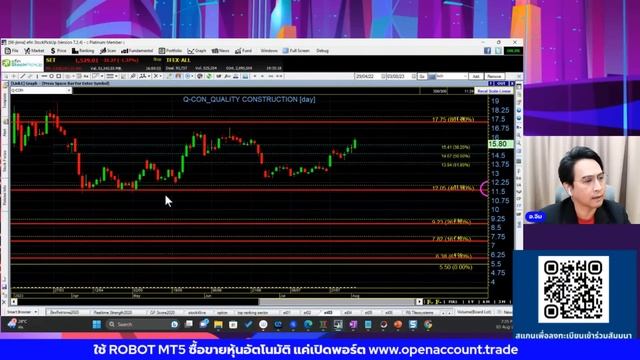Image resolution: width=640 pixels, height=360 pixels.
Task: Click the Twitter share icon
Action: (x=498, y=51)
